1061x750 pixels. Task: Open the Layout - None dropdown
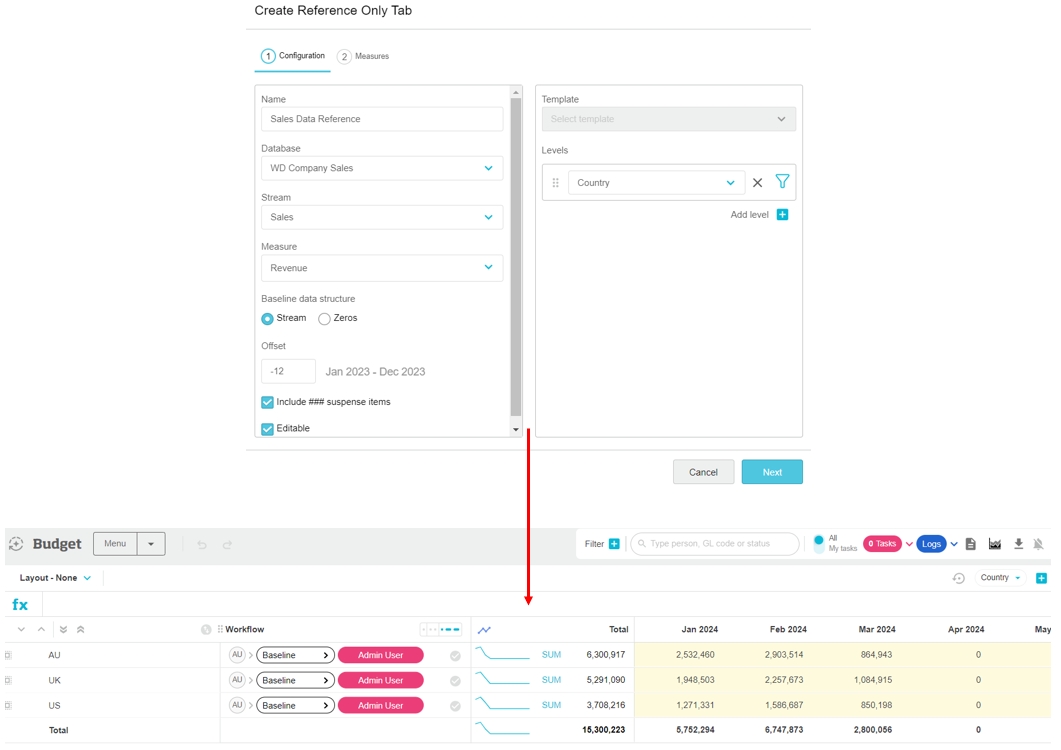point(56,578)
